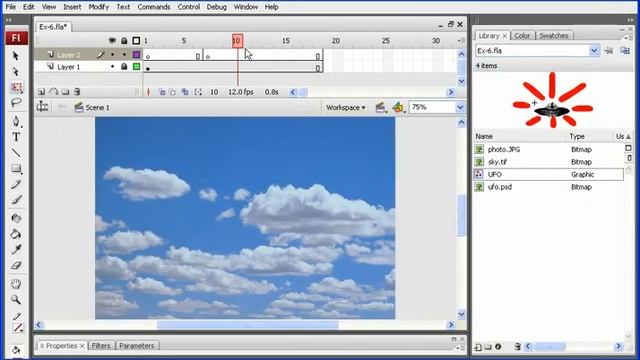Click the Insert Layer icon
Image resolution: width=640 pixels, height=360 pixels.
coord(41,92)
